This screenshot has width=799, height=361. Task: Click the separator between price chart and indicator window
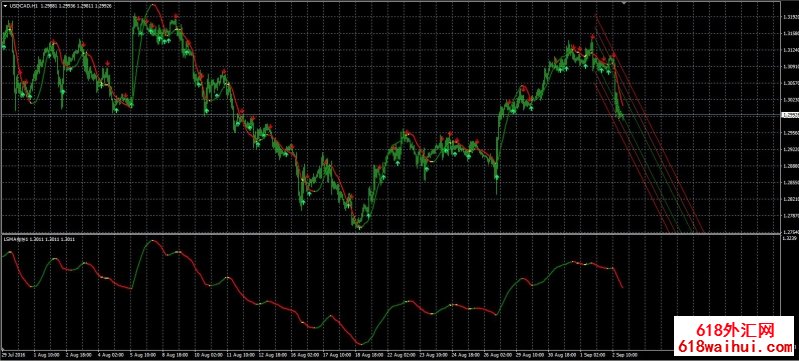tap(390, 234)
